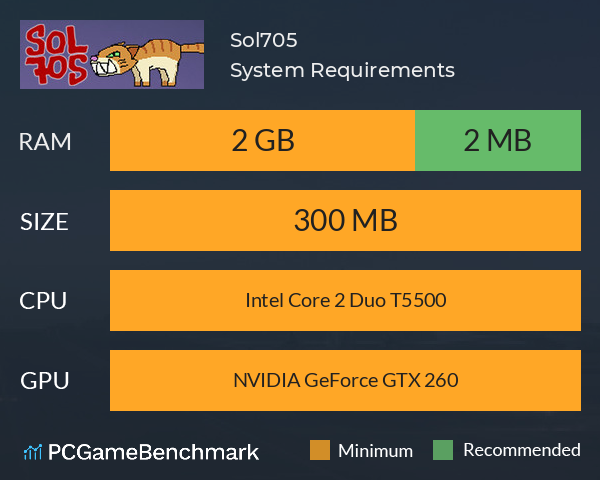Click the Sol705 game thumbnail image

click(112, 54)
